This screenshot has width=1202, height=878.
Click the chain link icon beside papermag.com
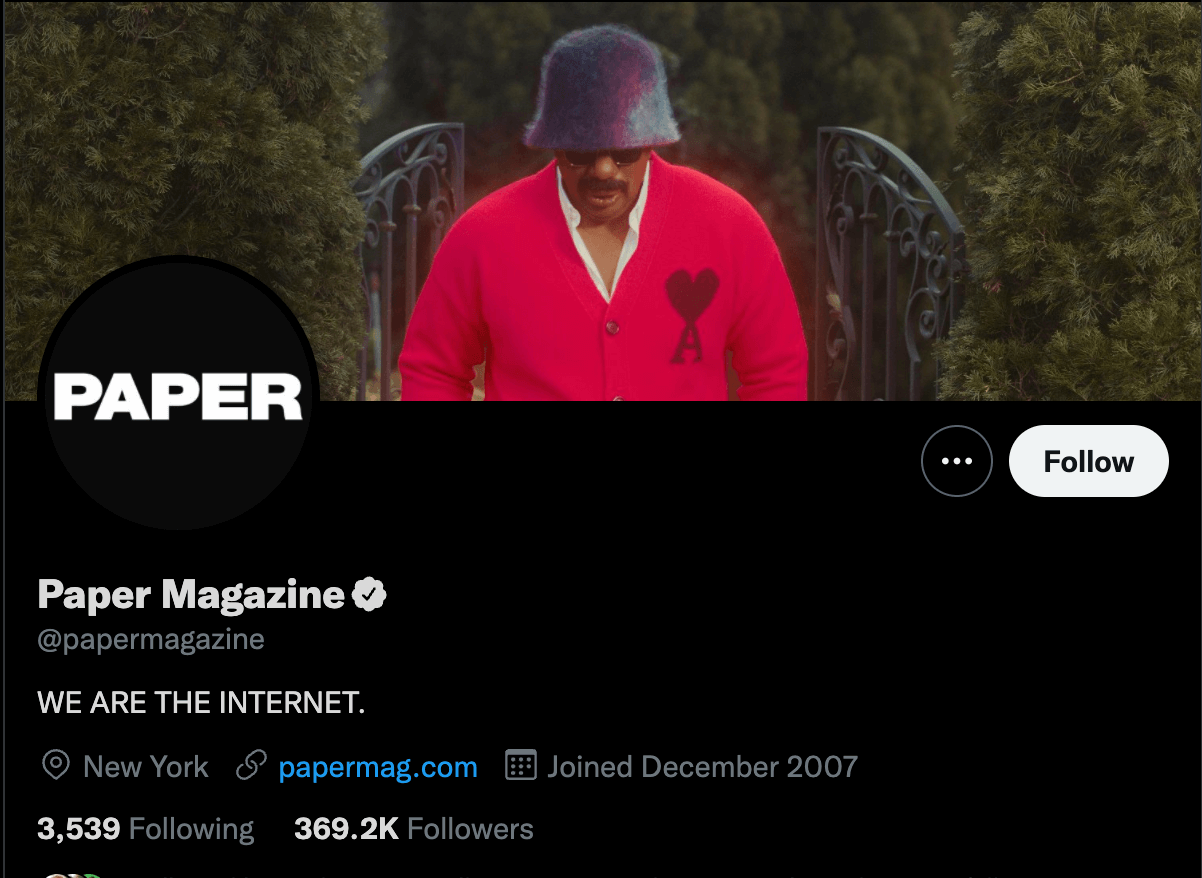click(250, 766)
